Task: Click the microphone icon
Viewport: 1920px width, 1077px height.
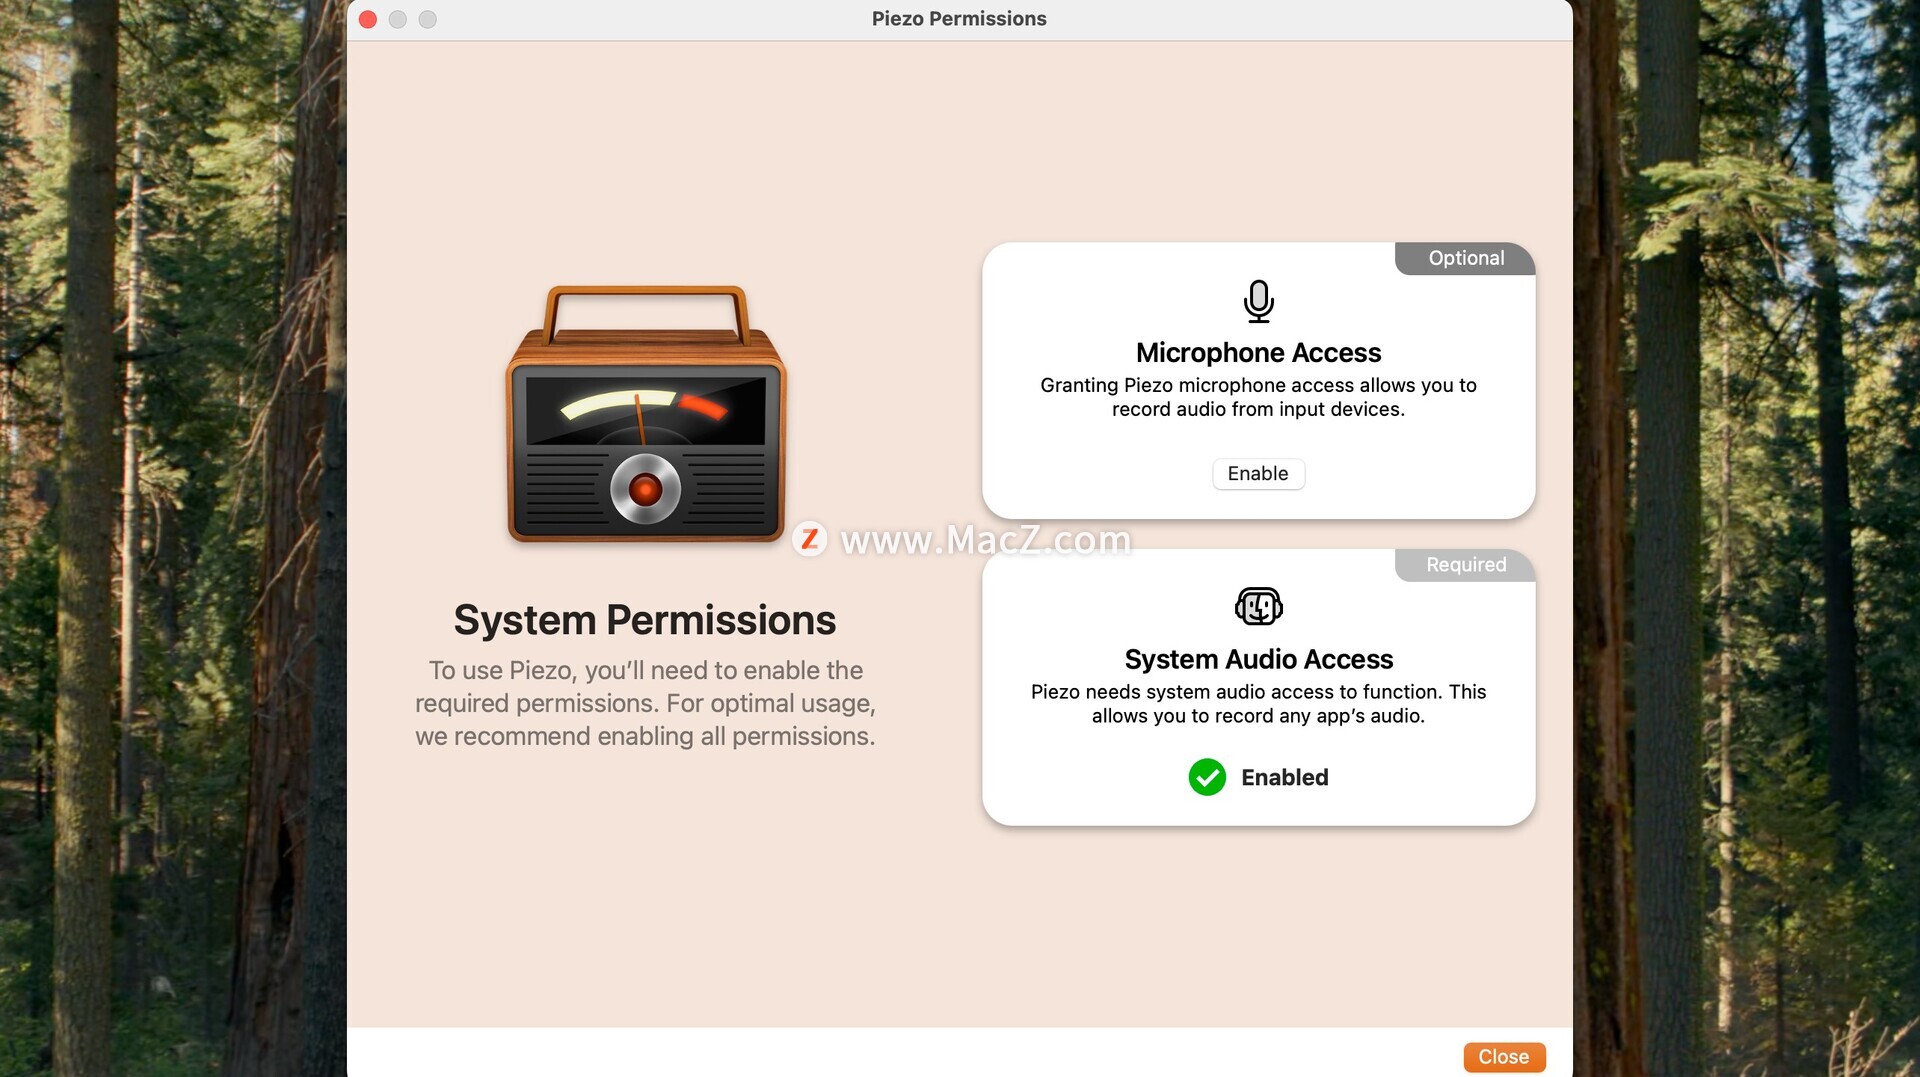Action: [1258, 301]
